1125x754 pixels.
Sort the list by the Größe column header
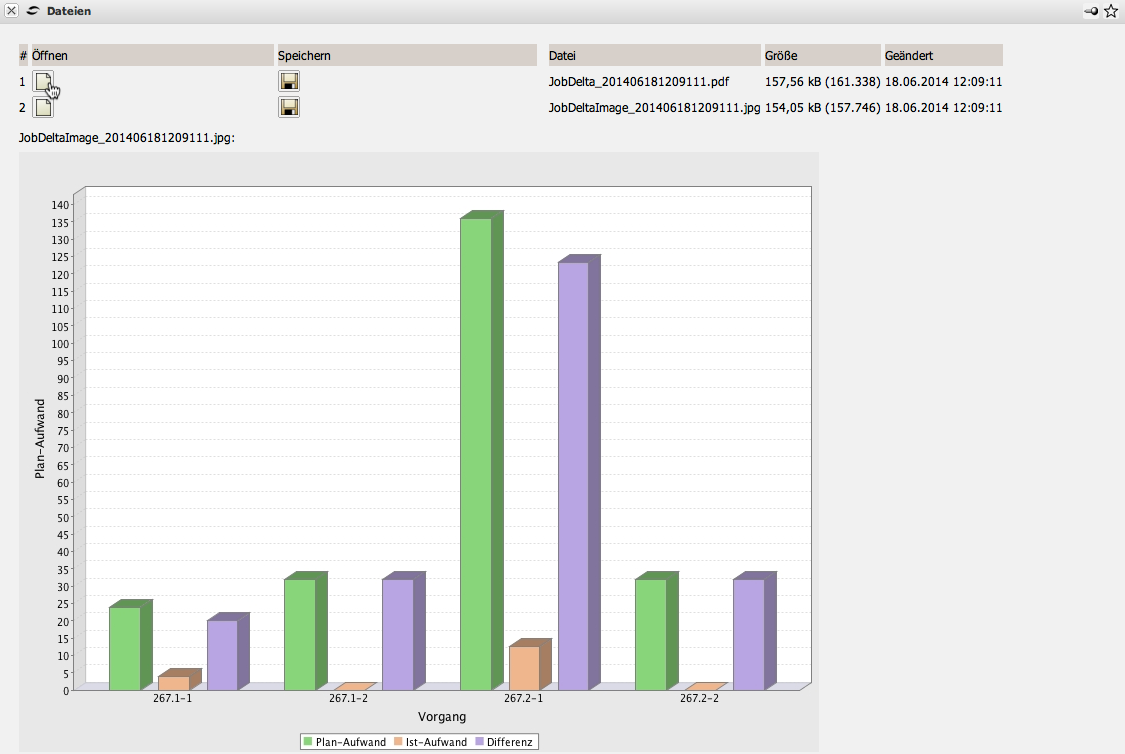tap(821, 56)
